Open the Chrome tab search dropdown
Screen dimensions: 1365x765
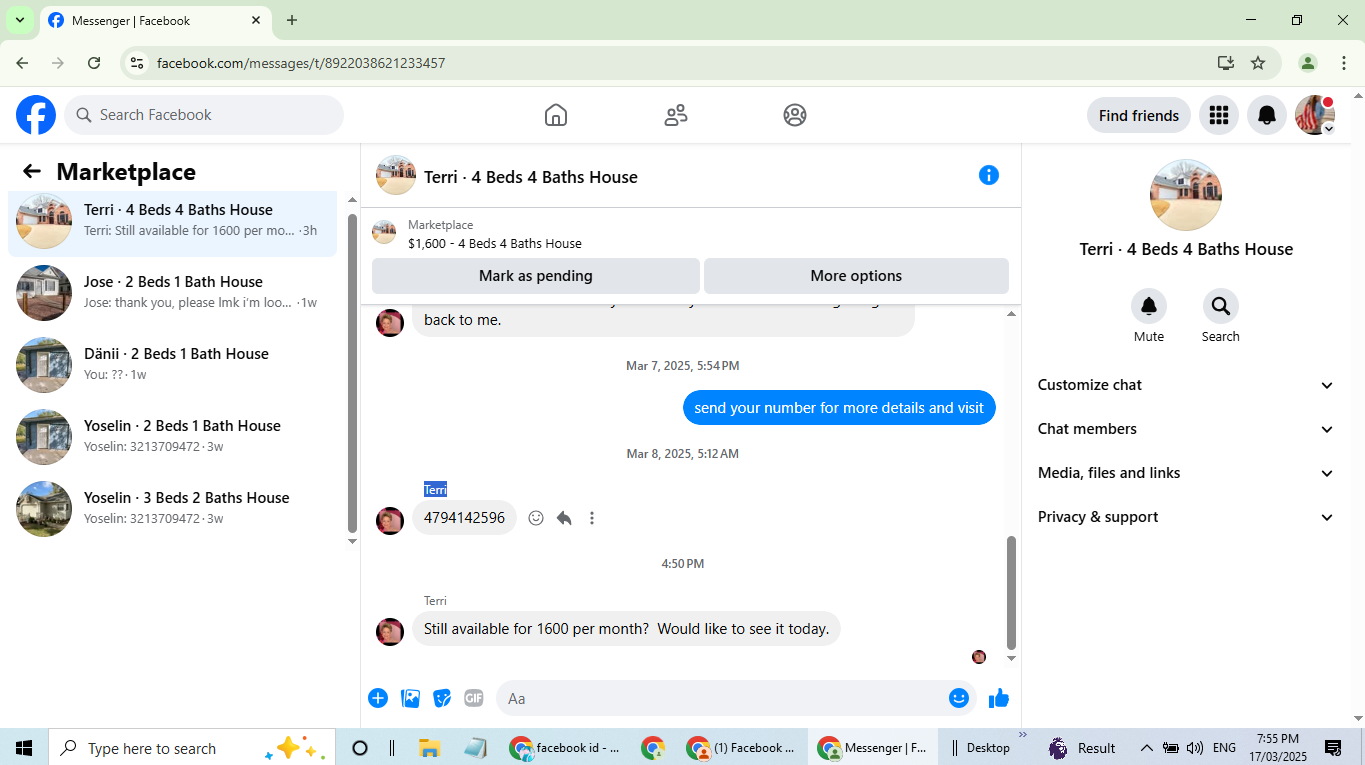point(19,20)
